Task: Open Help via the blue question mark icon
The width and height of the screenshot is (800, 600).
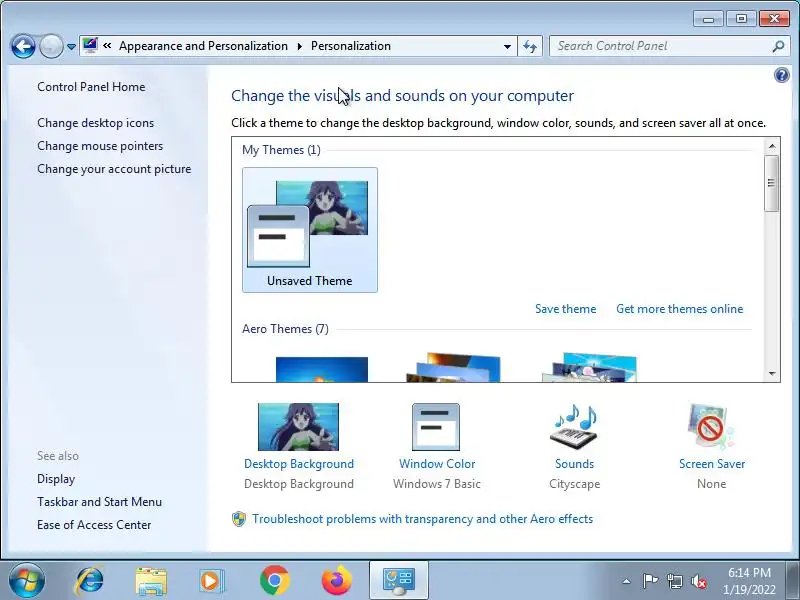Action: tap(781, 76)
